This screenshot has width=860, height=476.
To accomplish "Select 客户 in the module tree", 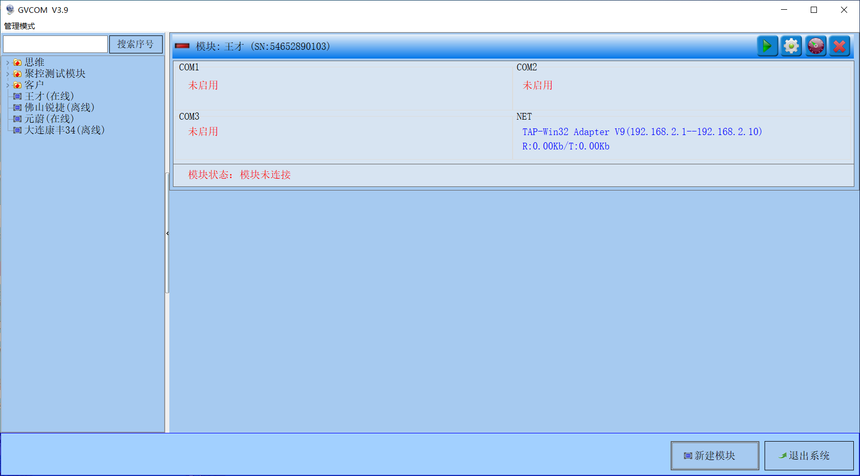I will point(34,86).
